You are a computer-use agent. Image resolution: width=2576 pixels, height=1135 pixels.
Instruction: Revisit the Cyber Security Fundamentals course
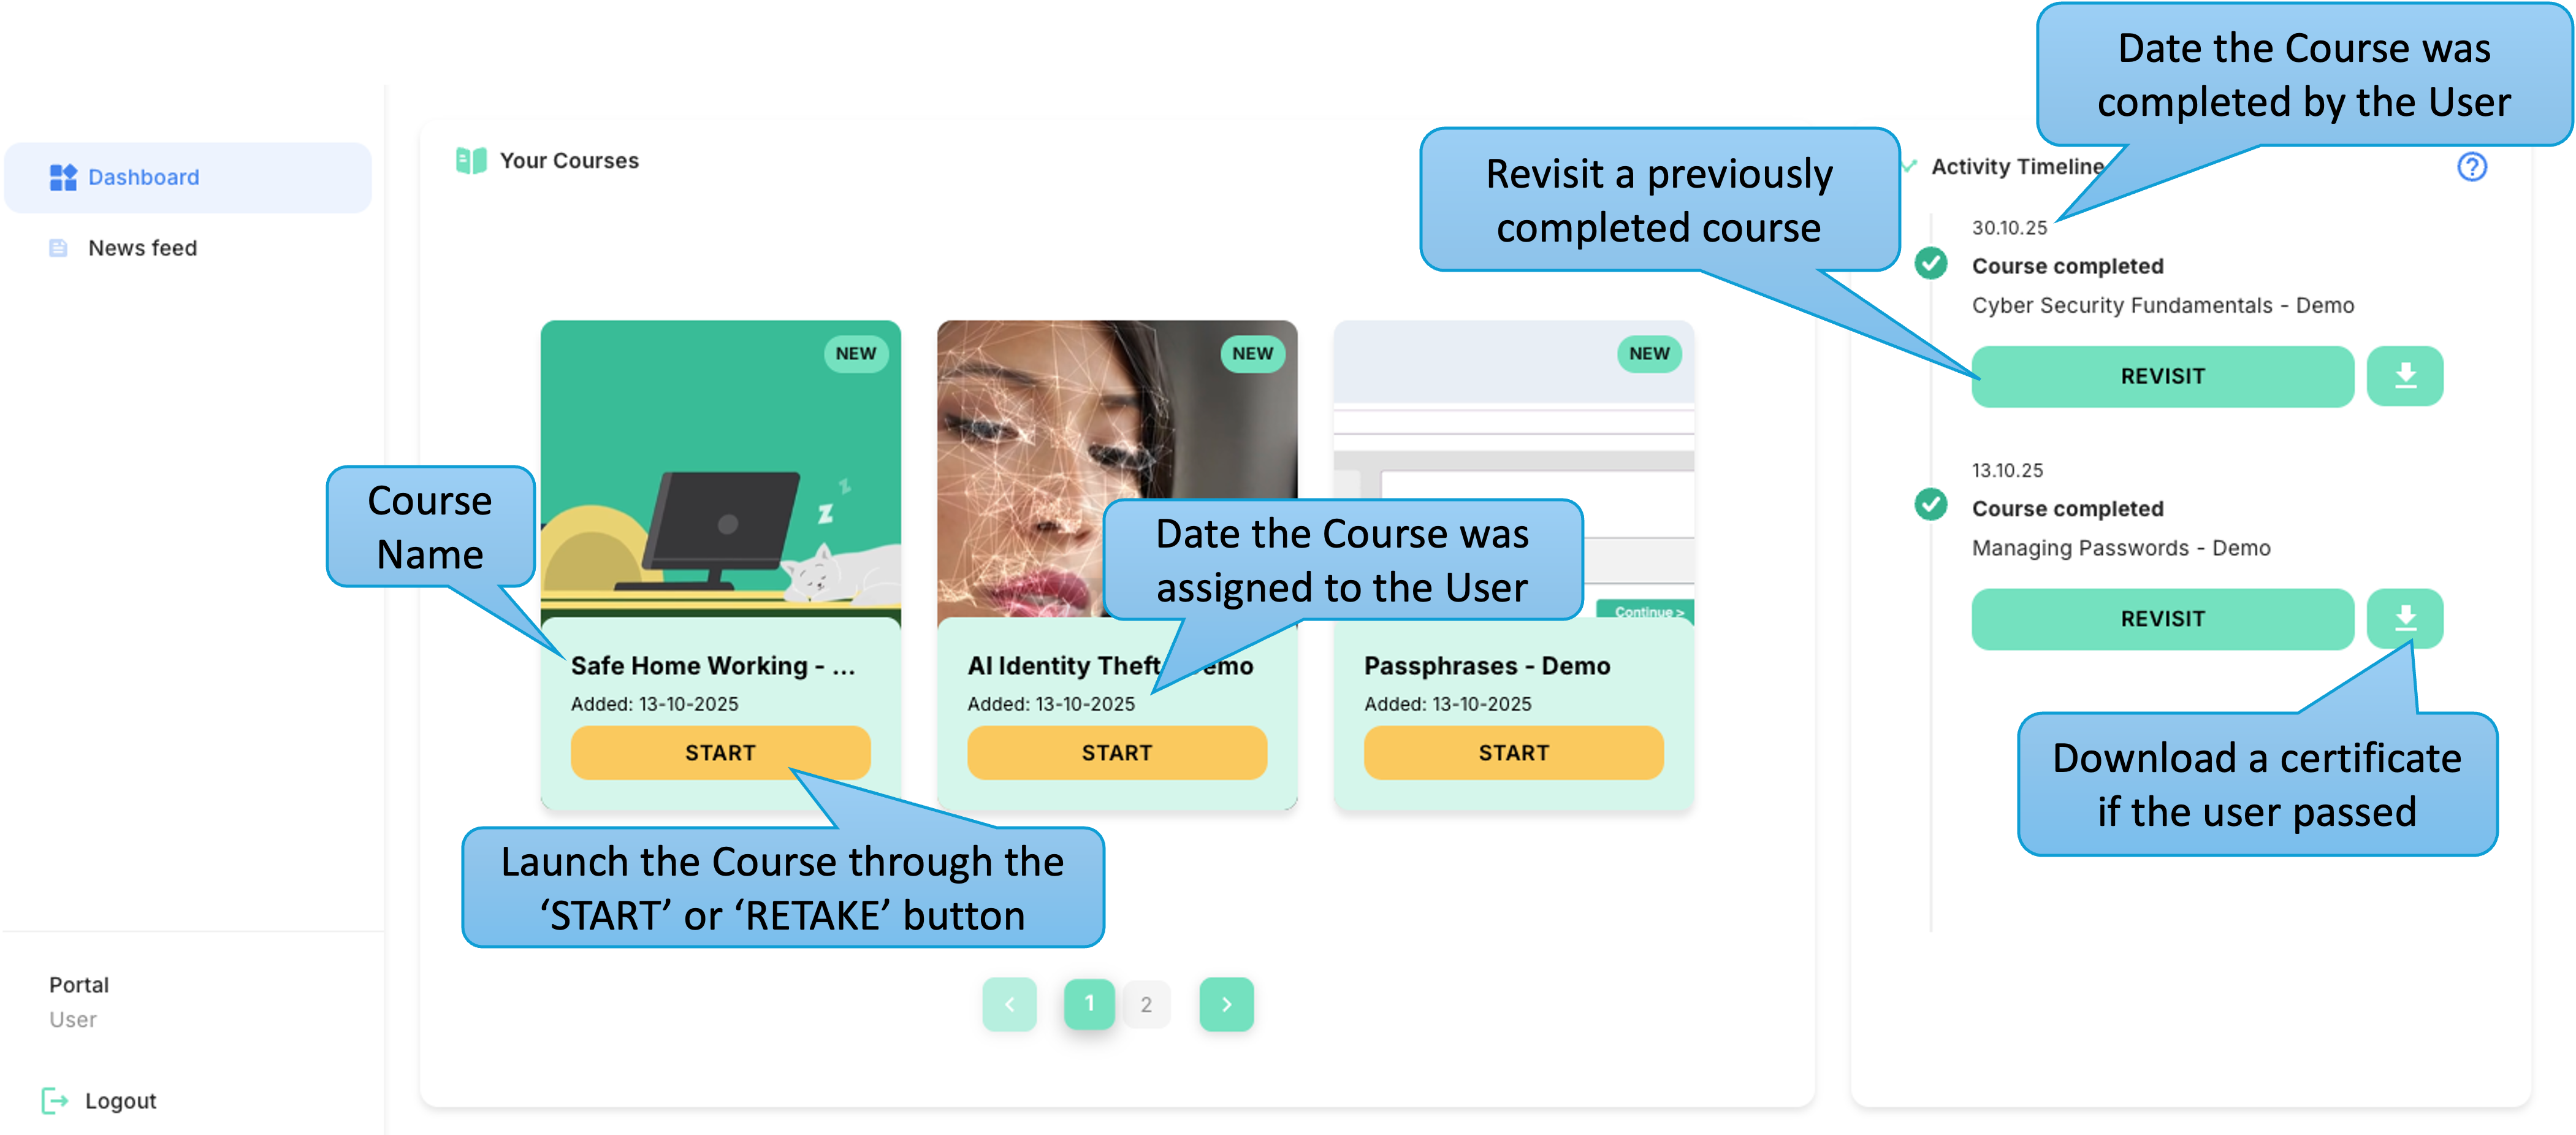[2162, 376]
